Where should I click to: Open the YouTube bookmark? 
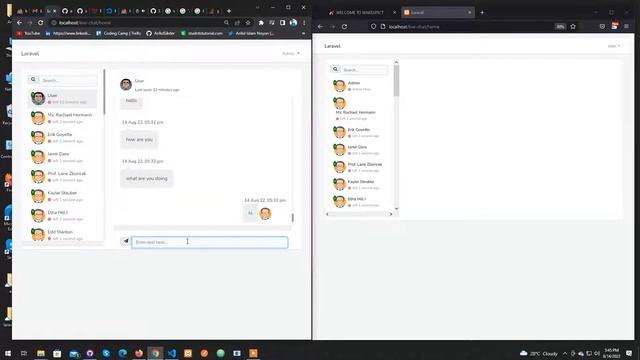point(29,33)
